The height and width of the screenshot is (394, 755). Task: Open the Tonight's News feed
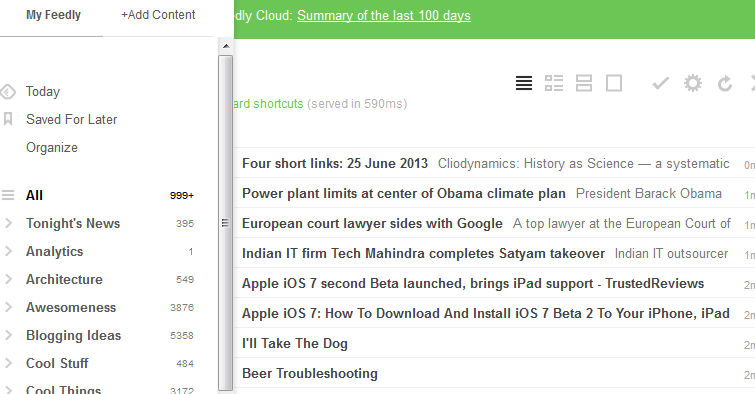click(73, 223)
